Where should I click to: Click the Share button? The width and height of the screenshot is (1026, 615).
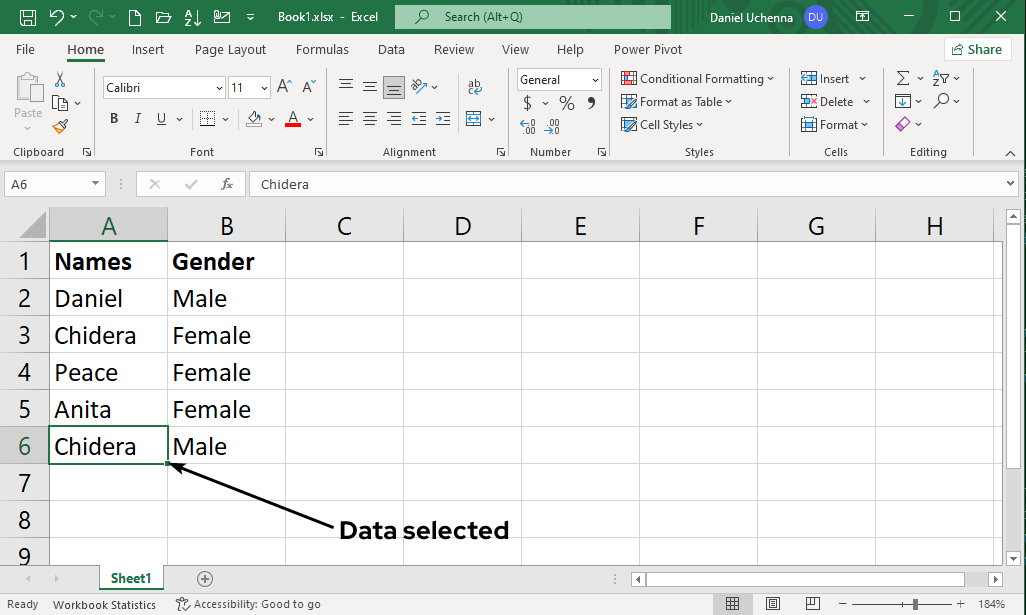977,49
